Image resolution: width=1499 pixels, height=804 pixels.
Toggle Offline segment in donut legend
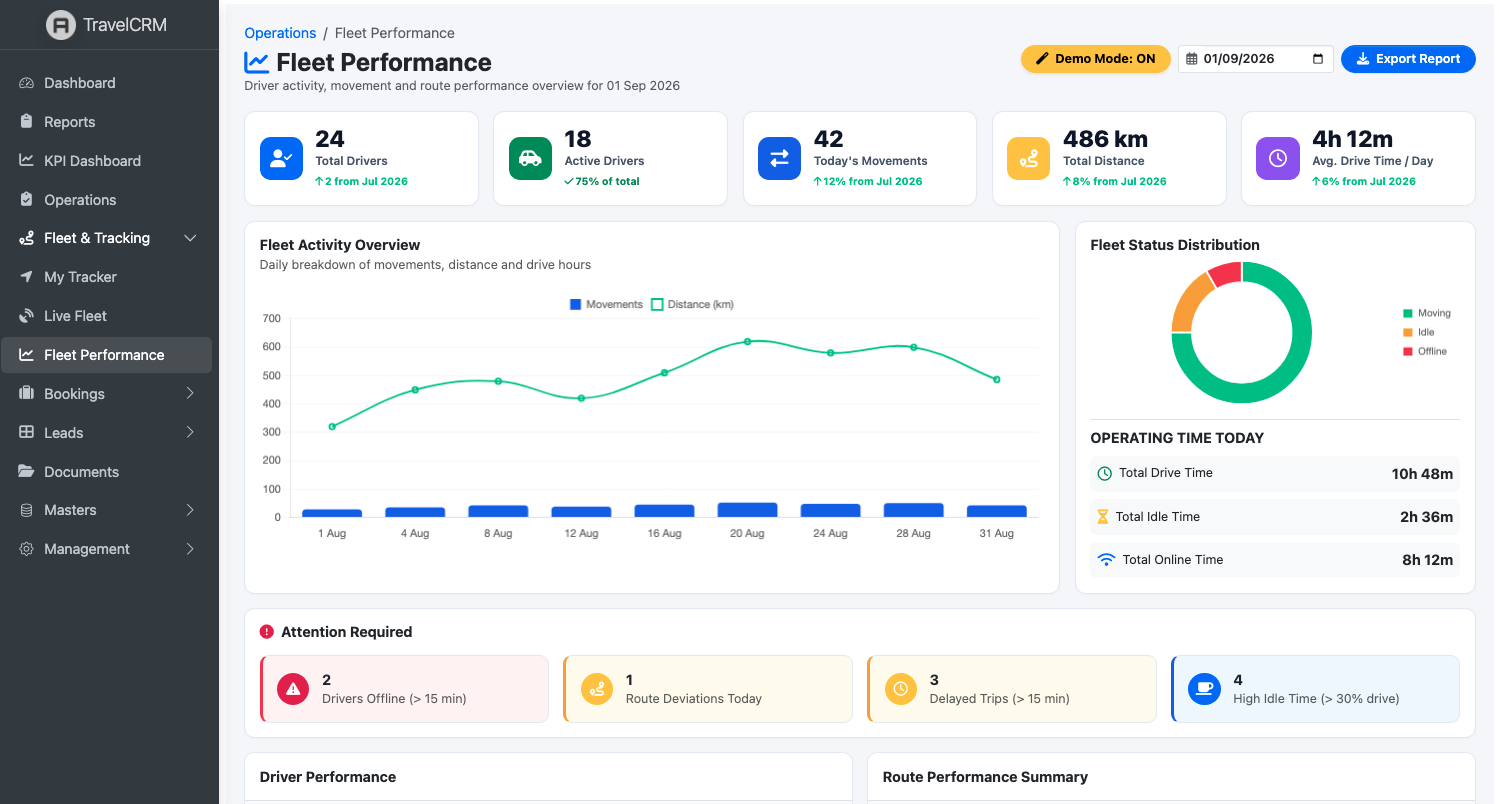point(1425,351)
